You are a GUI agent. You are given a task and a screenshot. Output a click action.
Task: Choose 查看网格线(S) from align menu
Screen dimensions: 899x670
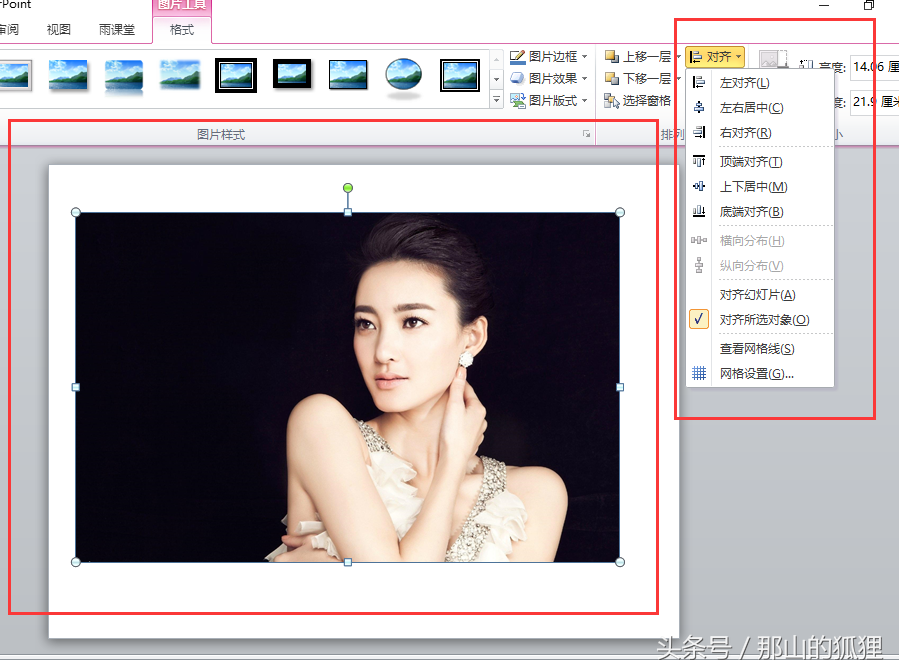[760, 348]
